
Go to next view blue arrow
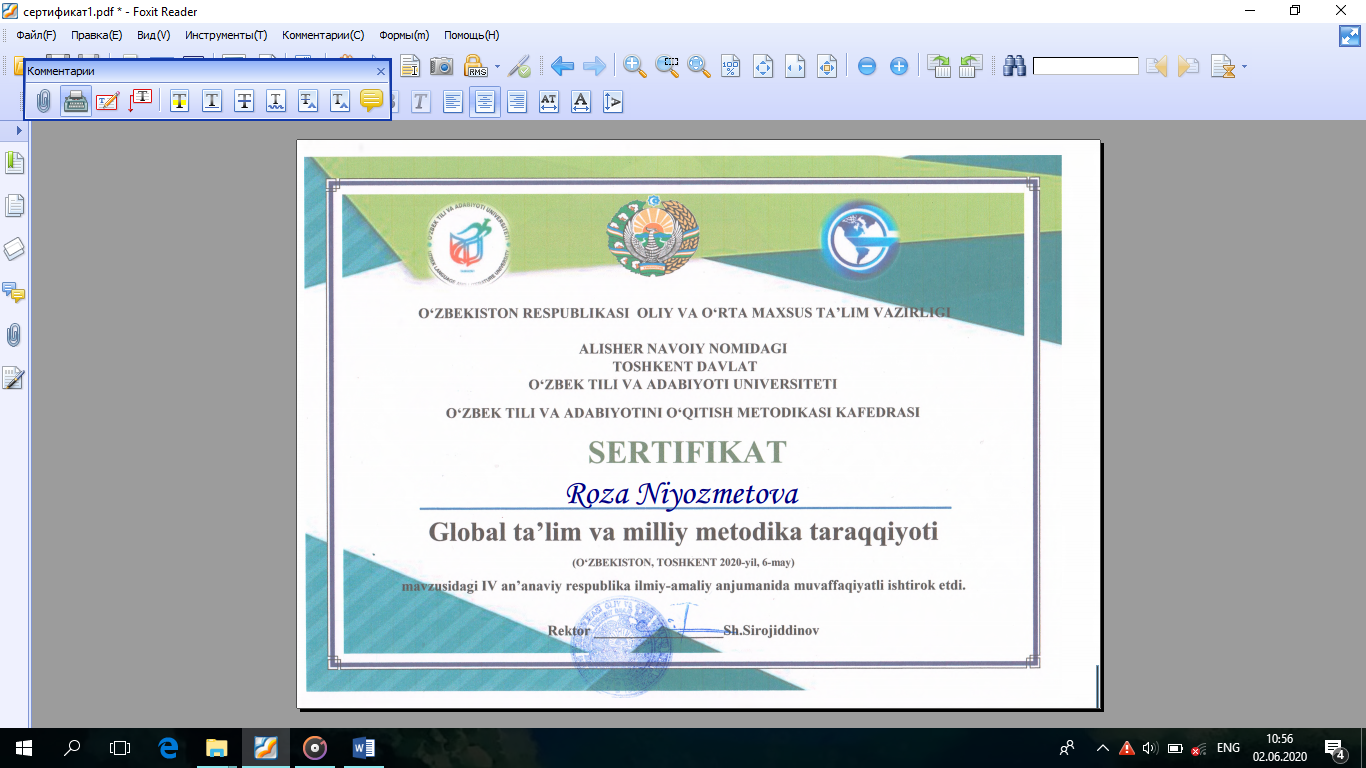[594, 67]
